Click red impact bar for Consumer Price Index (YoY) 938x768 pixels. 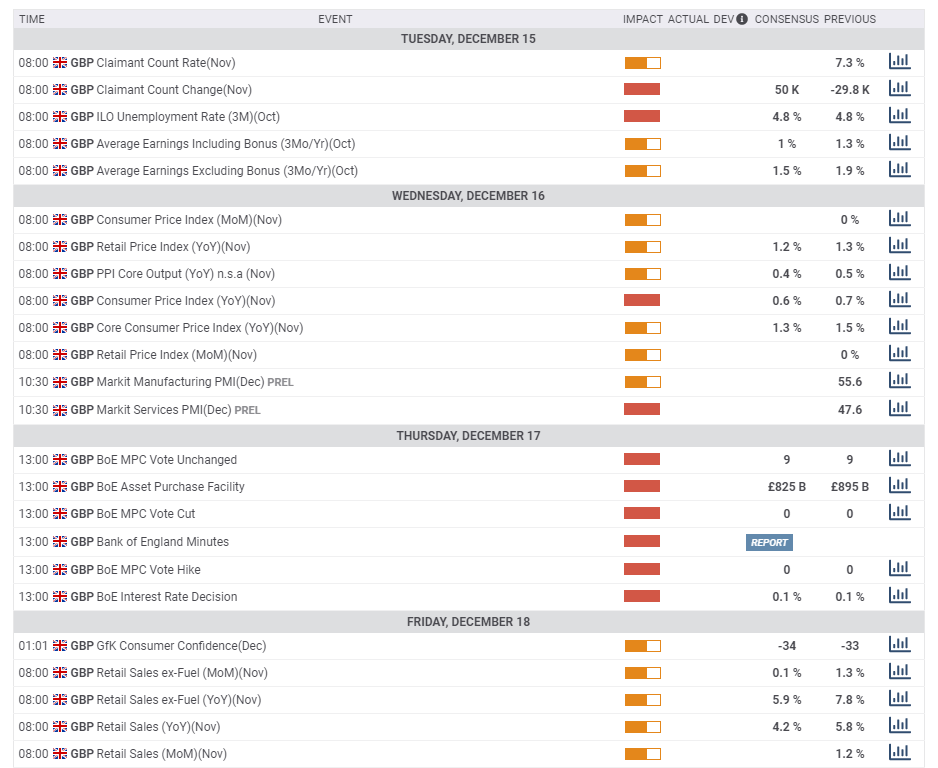click(642, 300)
